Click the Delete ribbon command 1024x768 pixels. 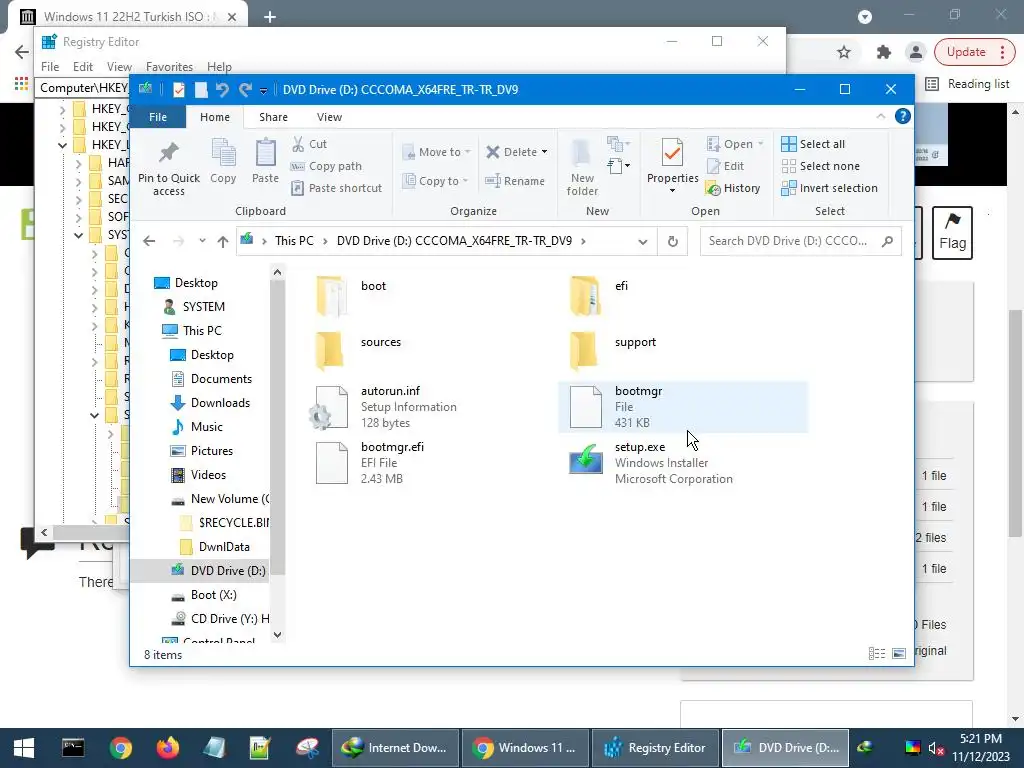pyautogui.click(x=511, y=152)
